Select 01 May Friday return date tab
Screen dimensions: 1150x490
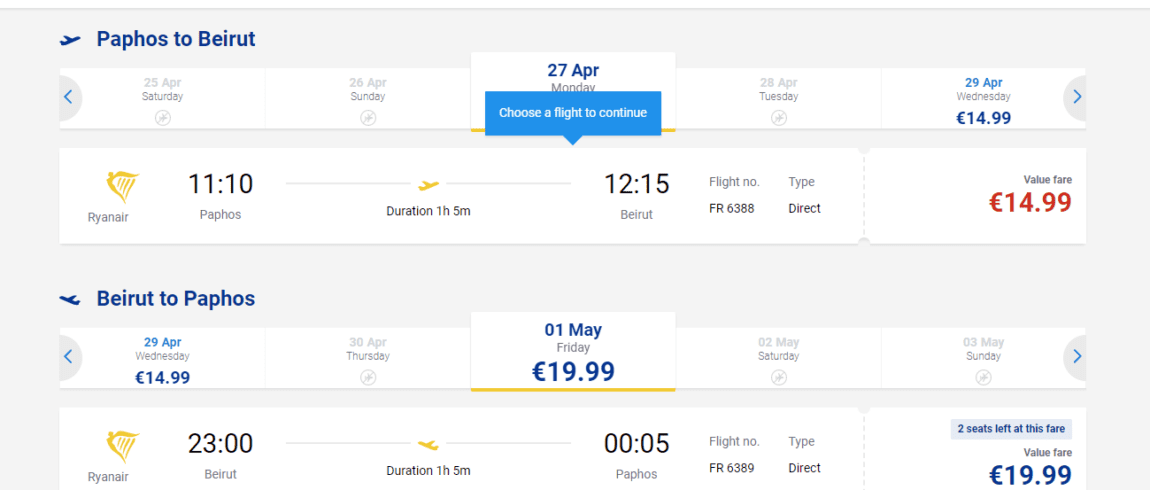tap(573, 351)
